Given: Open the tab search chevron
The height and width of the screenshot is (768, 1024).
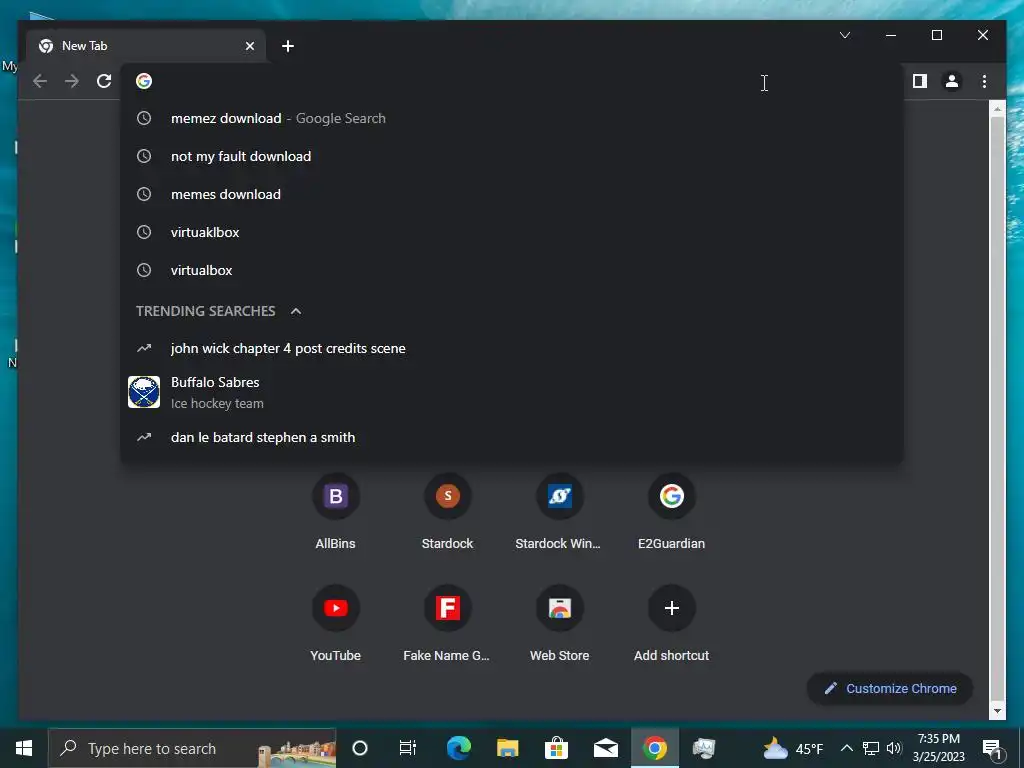Looking at the screenshot, I should click(844, 35).
